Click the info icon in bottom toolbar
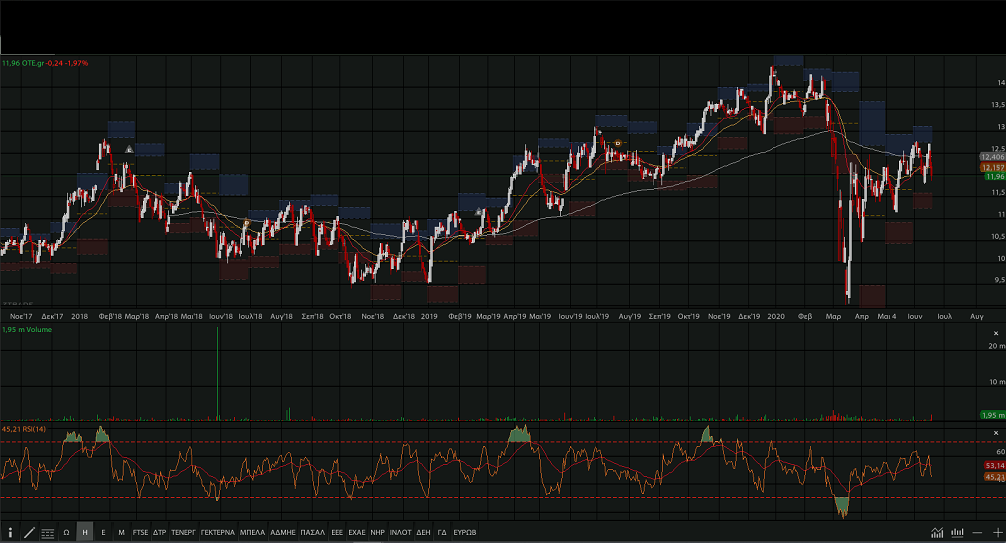 point(10,533)
